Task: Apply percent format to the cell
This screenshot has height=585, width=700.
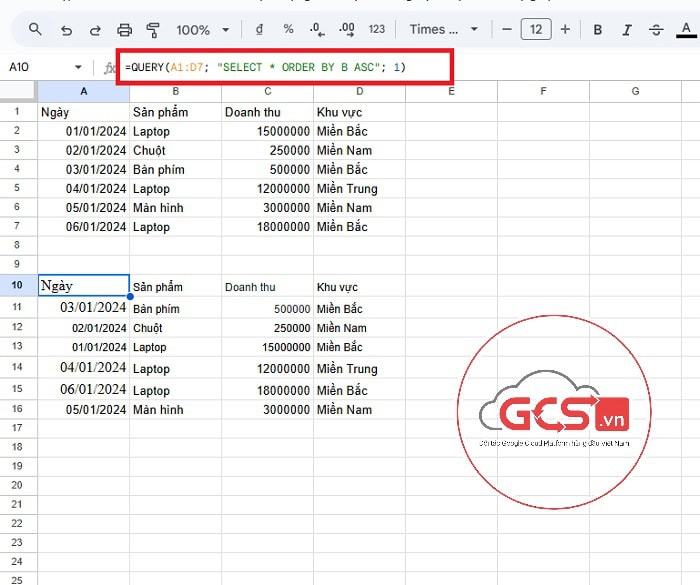Action: click(x=288, y=30)
